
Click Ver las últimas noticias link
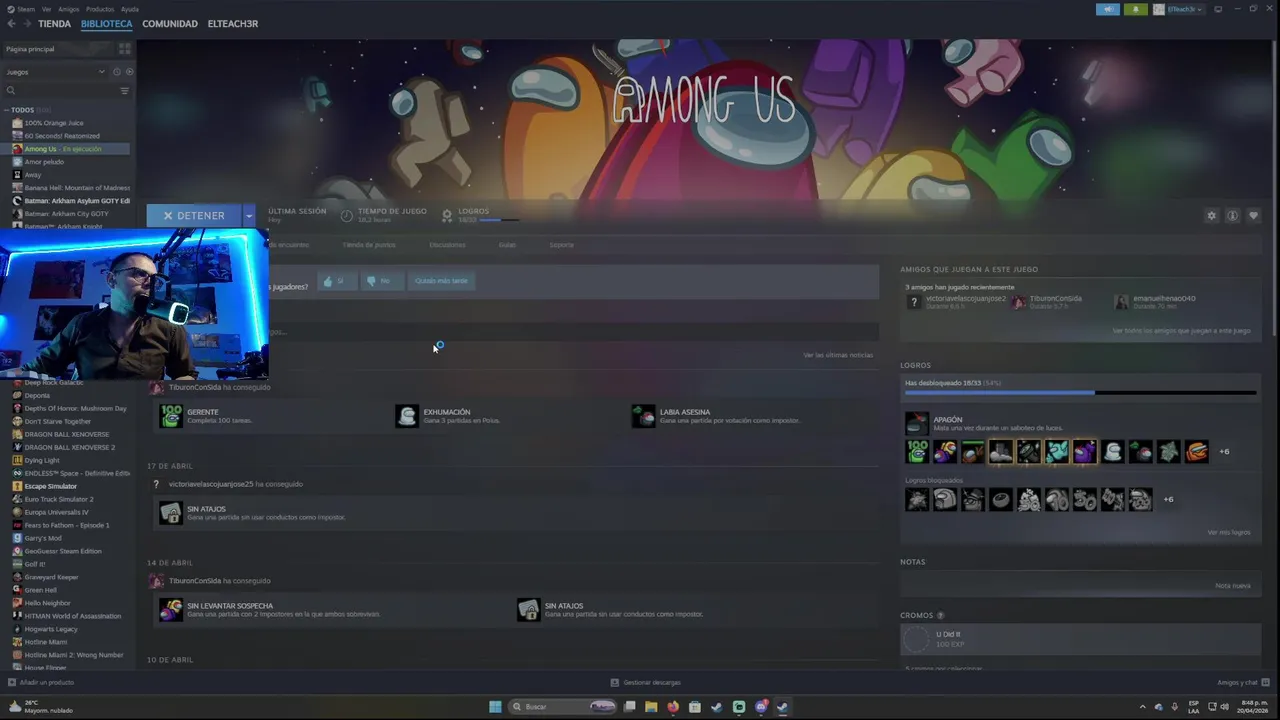click(838, 355)
